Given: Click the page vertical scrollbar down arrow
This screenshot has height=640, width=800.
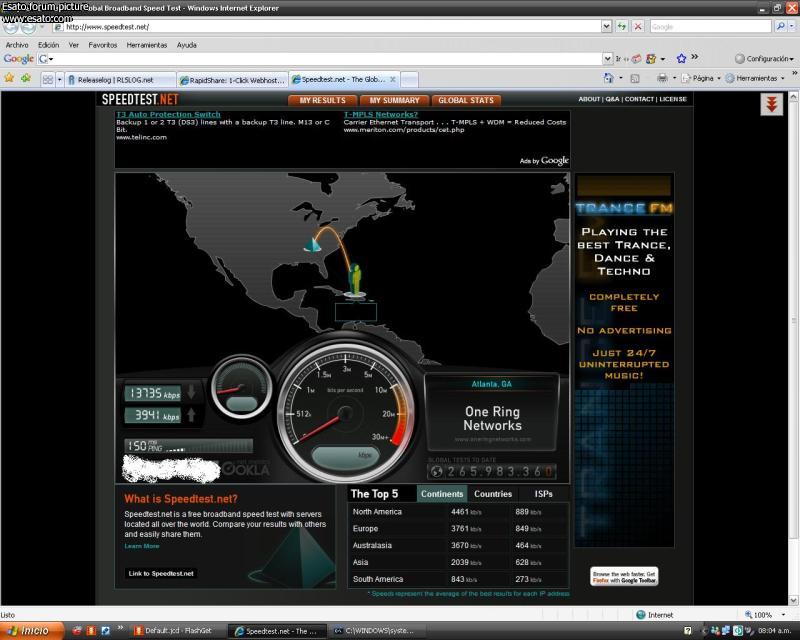Looking at the screenshot, I should coord(793,600).
